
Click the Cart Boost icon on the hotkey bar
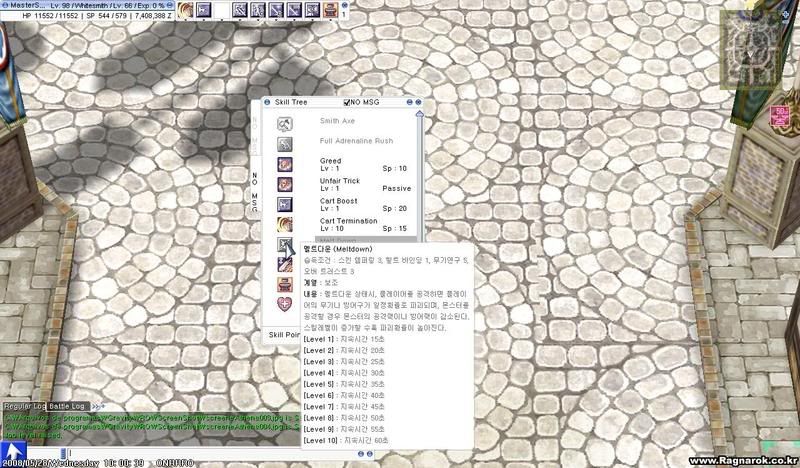pyautogui.click(x=204, y=9)
